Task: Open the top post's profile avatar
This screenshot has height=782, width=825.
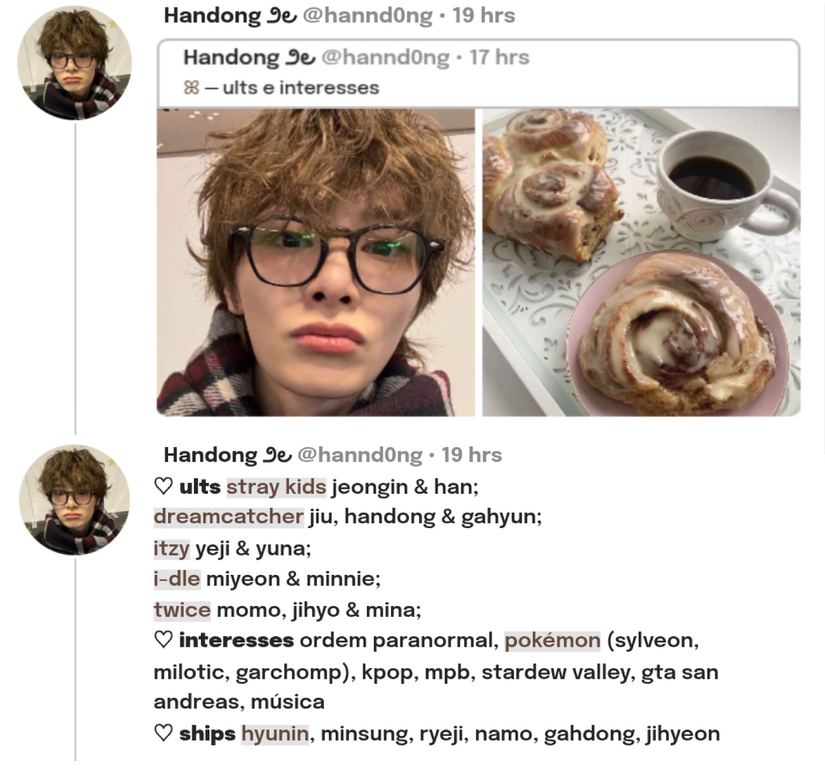Action: coord(75,63)
